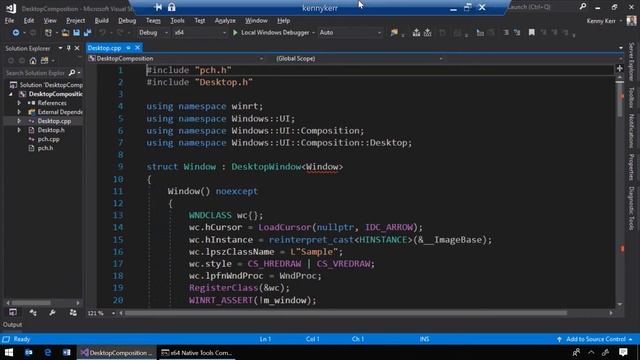Click in the Search Solution Explorer box

[x=36, y=73]
